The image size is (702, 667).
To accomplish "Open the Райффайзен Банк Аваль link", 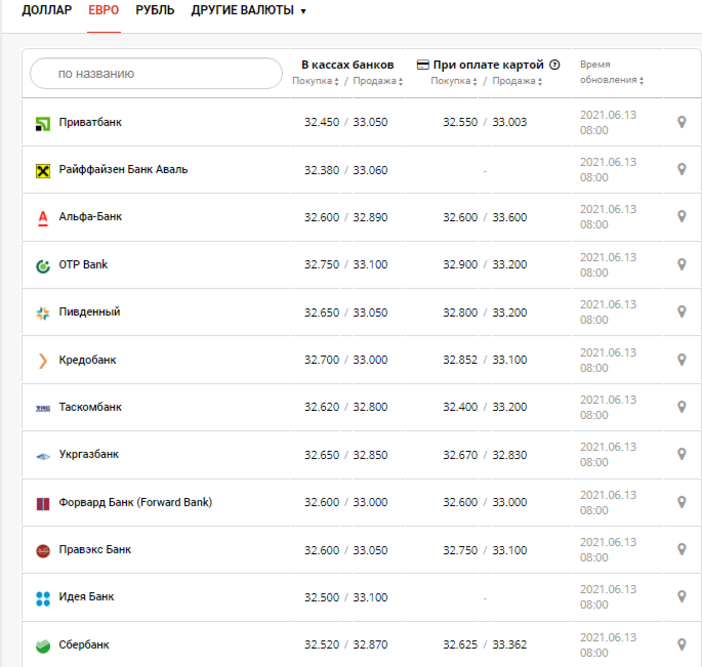I will pos(123,170).
